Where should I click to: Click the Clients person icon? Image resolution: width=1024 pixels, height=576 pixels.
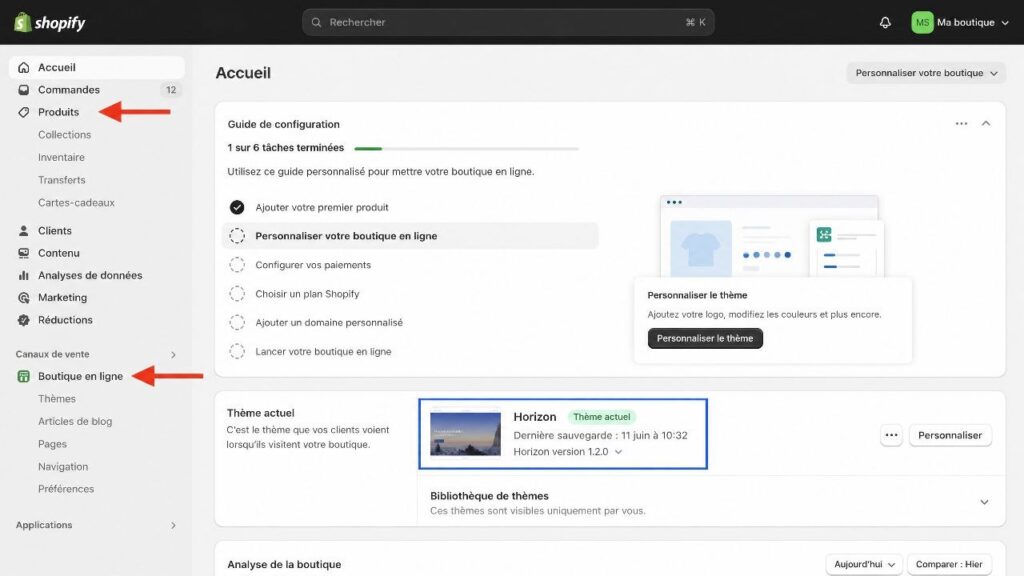[x=24, y=231]
